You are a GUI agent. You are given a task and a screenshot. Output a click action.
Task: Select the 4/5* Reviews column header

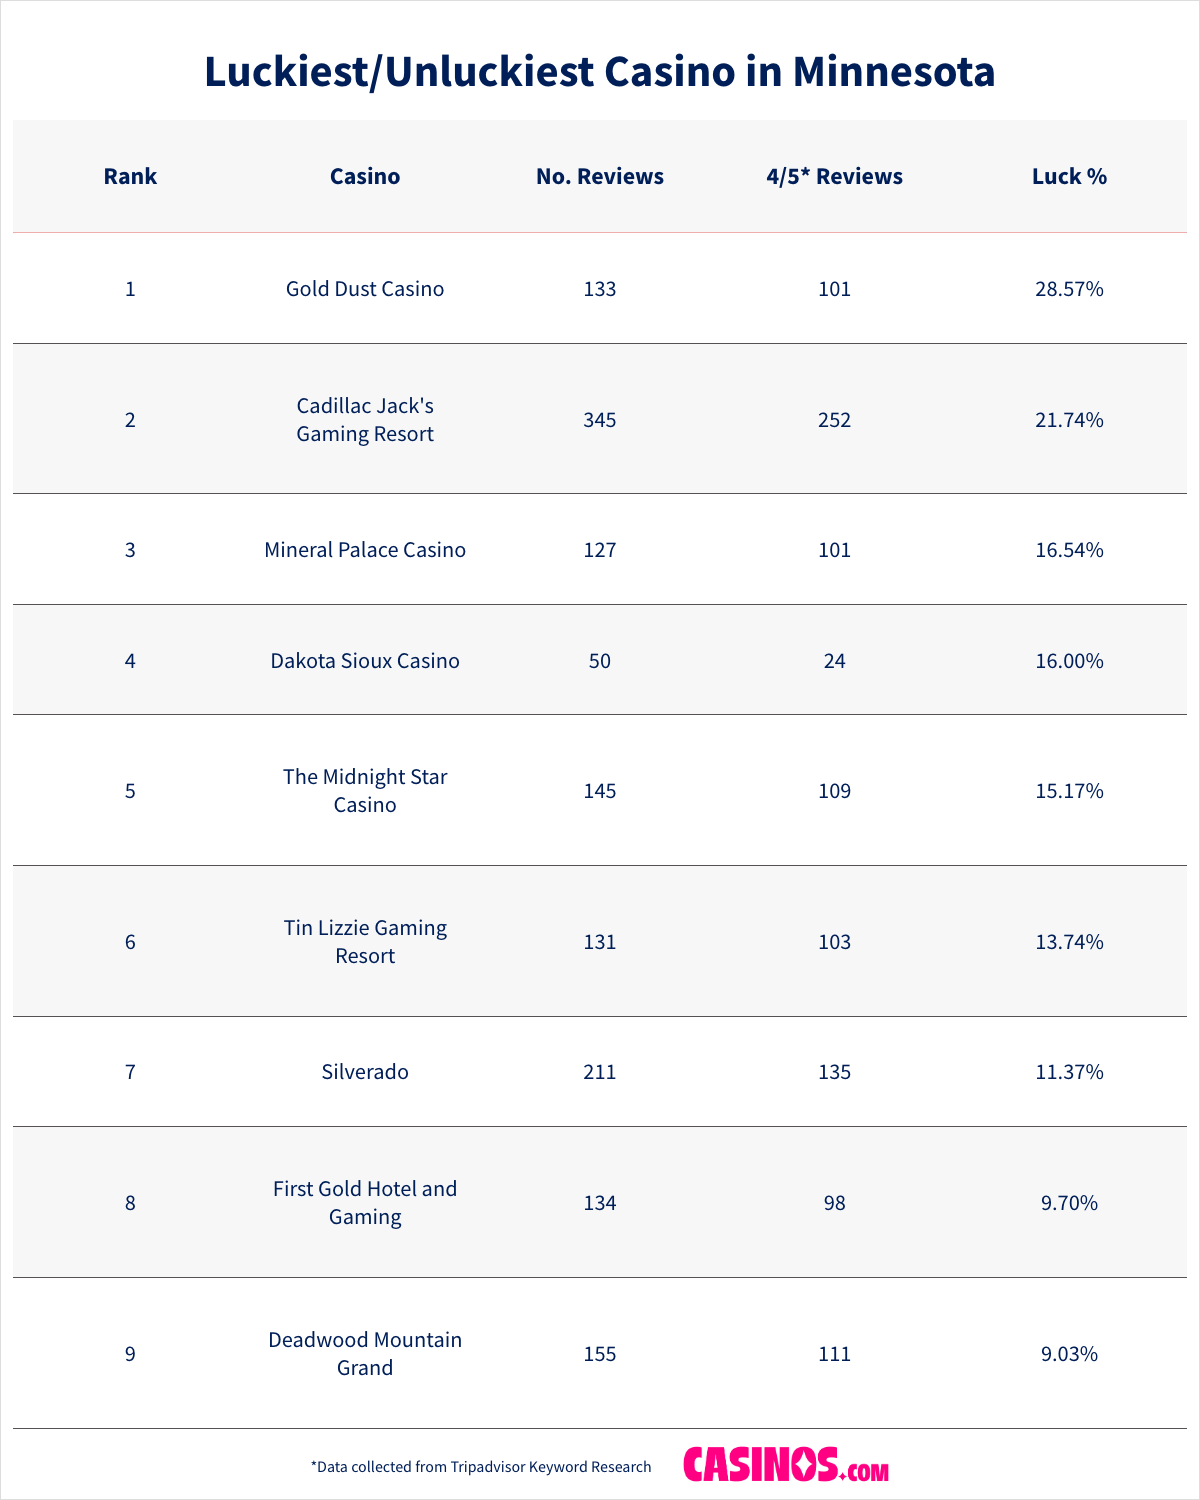(x=834, y=177)
